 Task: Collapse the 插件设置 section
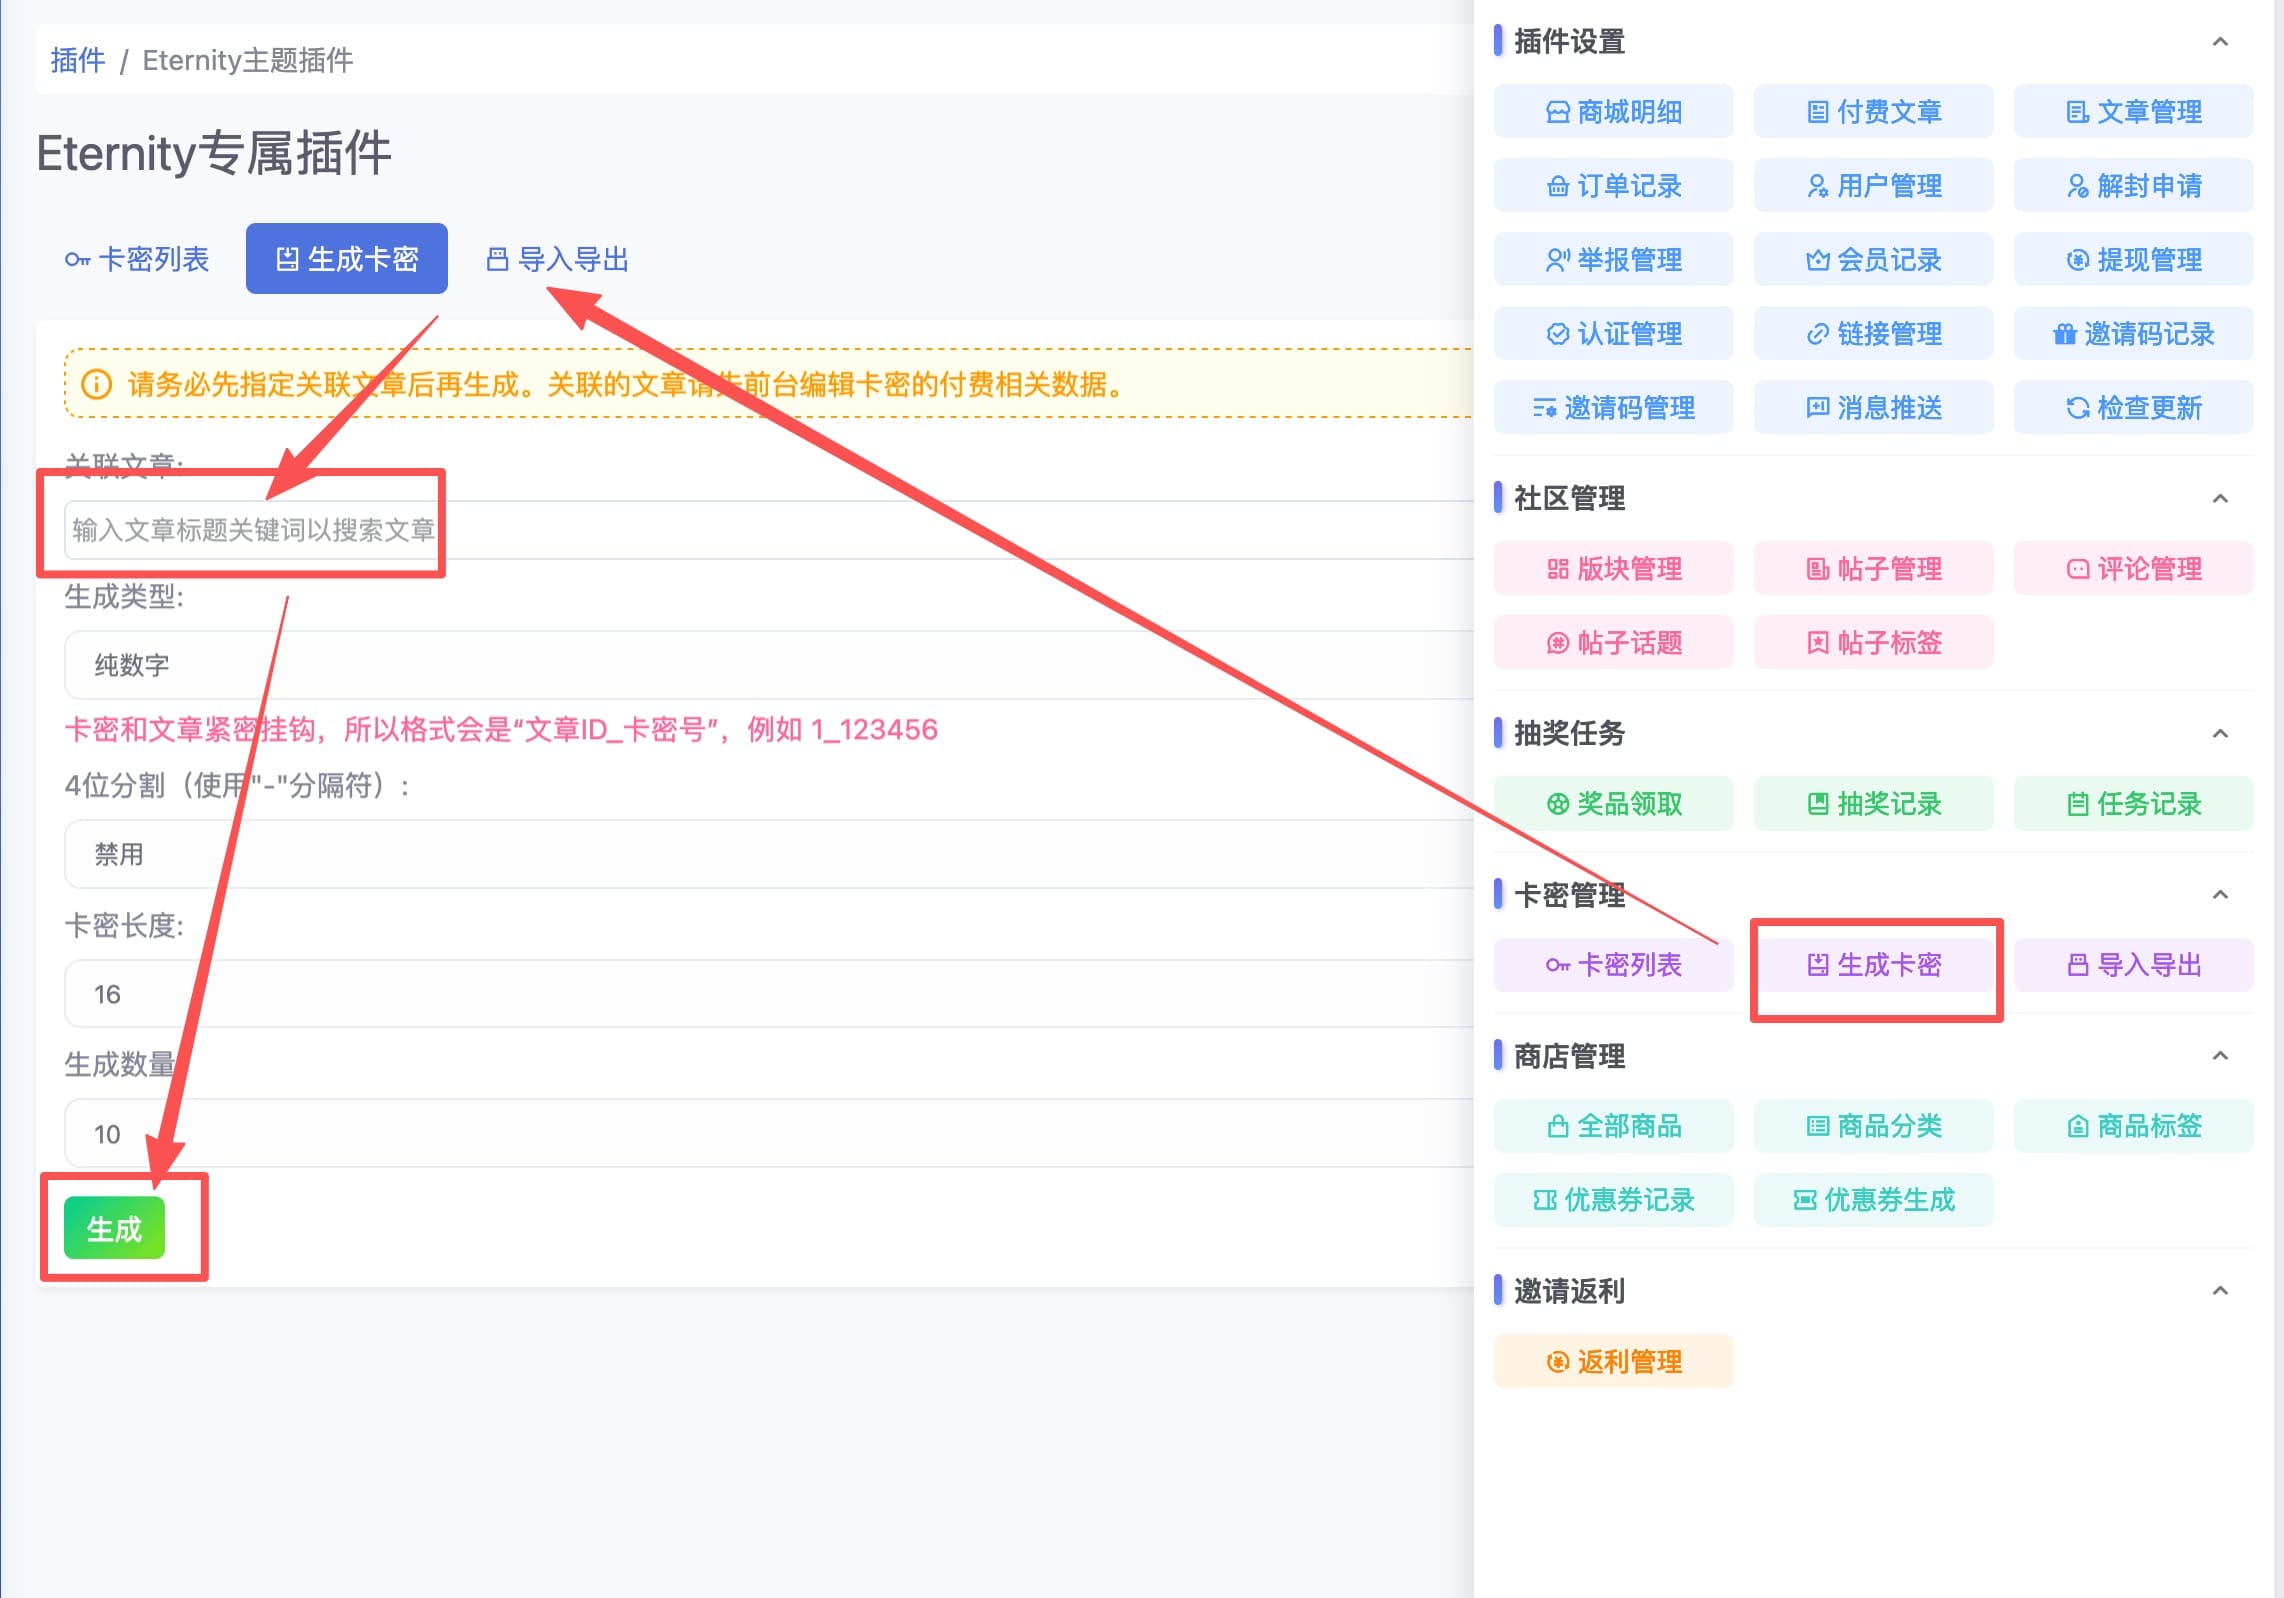[x=2220, y=42]
